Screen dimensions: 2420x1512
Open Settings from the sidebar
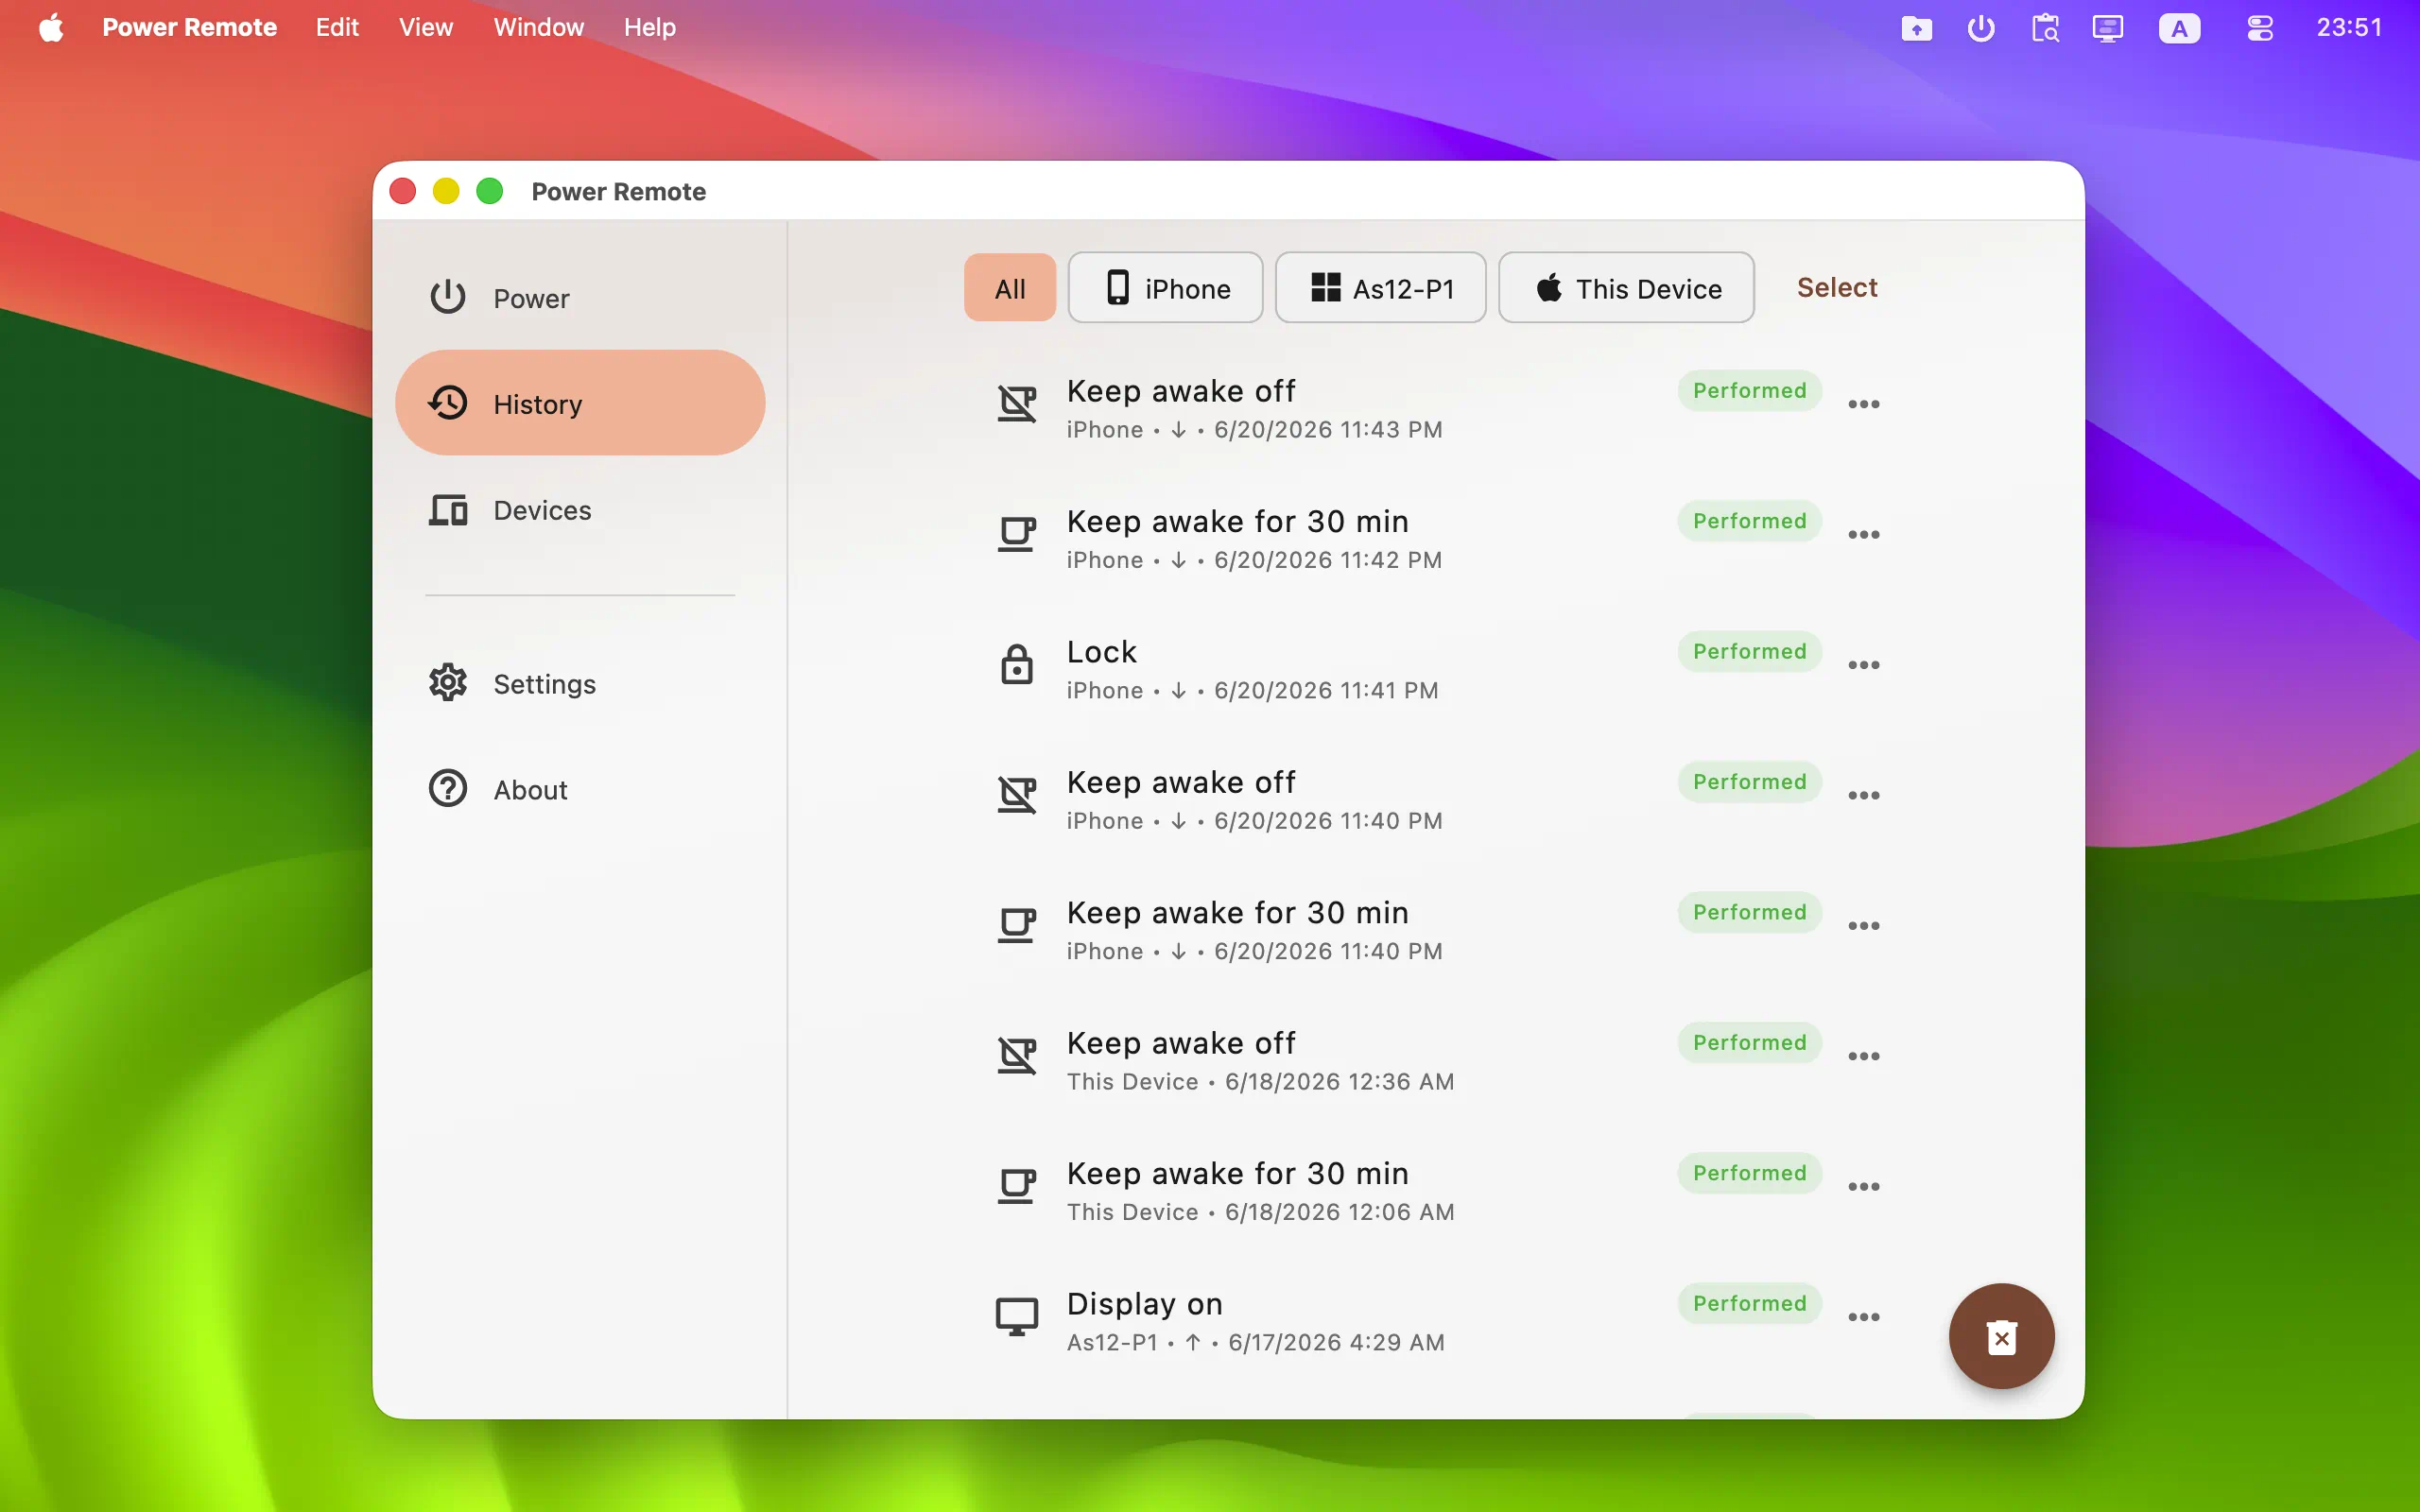(x=580, y=683)
